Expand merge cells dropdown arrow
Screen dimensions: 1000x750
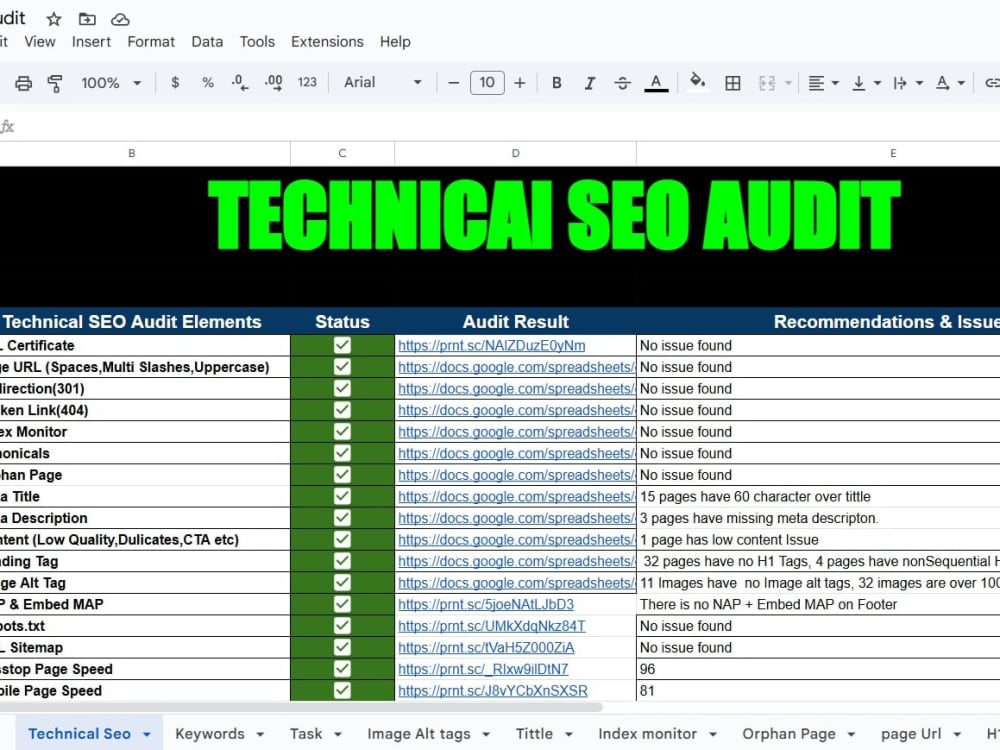(788, 83)
